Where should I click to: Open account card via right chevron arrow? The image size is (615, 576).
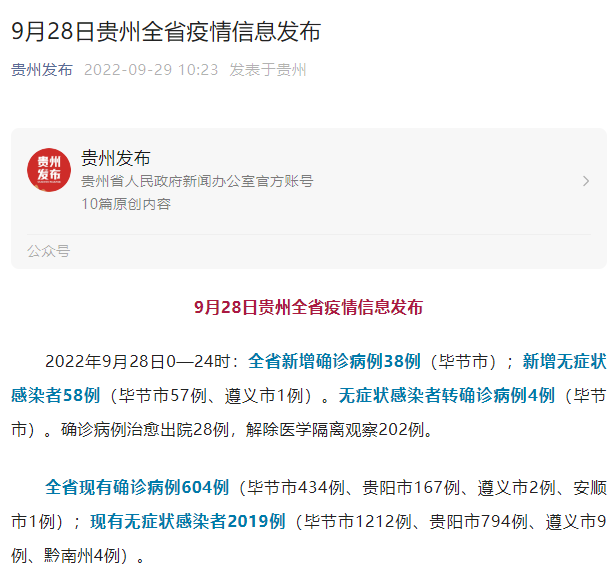(586, 181)
